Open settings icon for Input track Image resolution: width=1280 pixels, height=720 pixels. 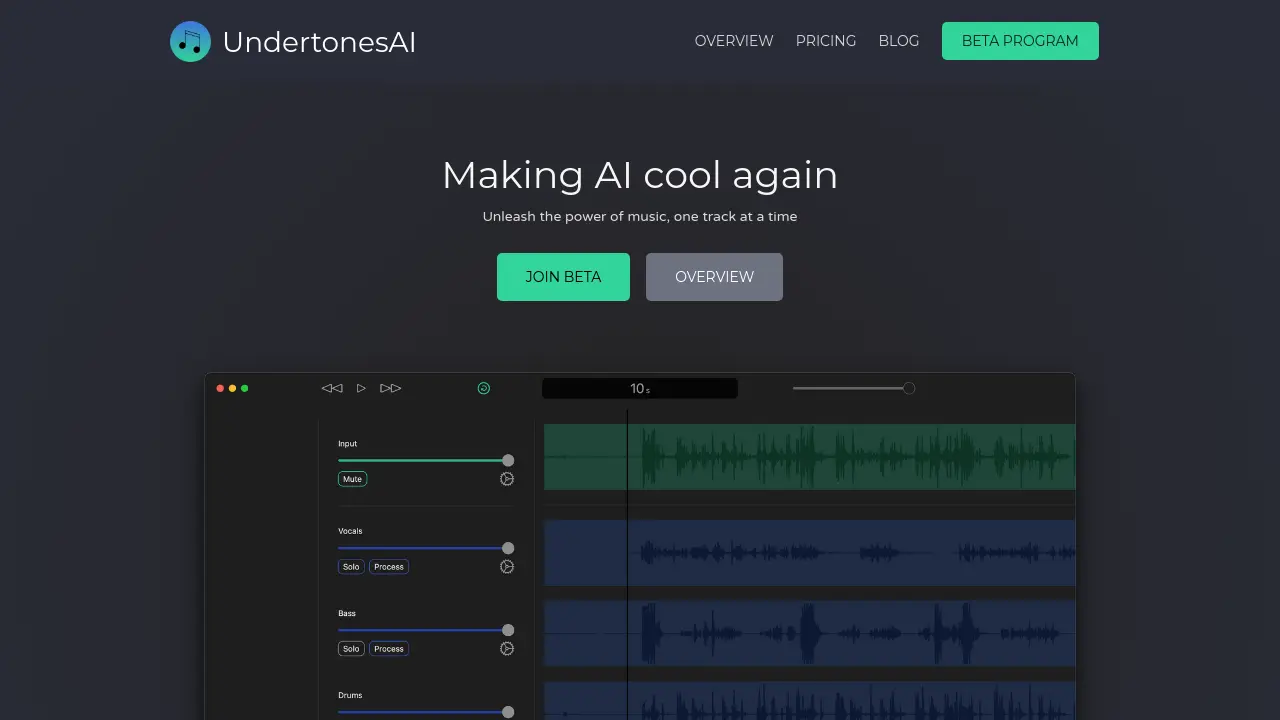507,479
